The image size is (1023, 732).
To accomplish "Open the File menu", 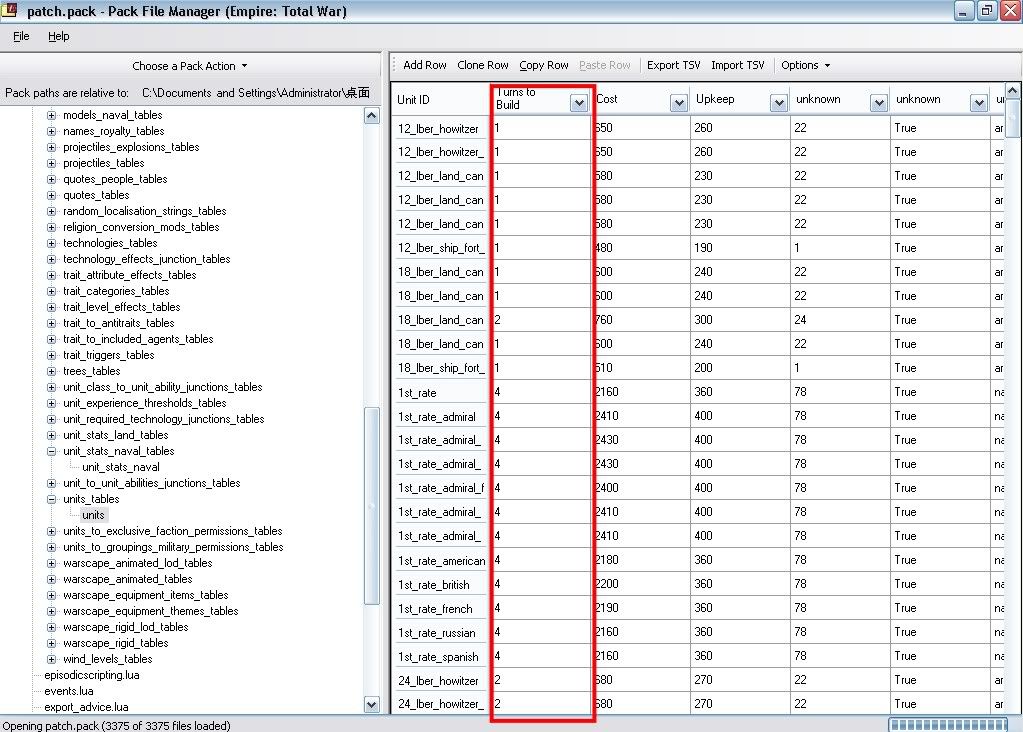I will pyautogui.click(x=21, y=36).
